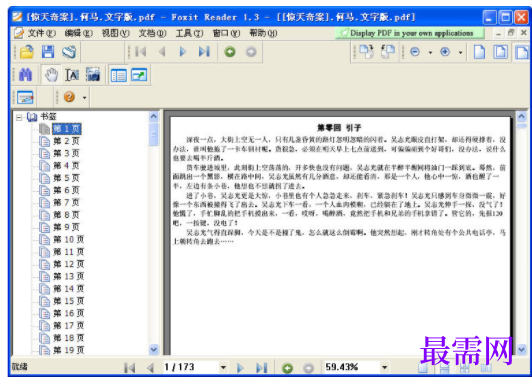This screenshot has height=382, width=532.
Task: Click green previous view button in top toolbar
Action: (x=230, y=52)
